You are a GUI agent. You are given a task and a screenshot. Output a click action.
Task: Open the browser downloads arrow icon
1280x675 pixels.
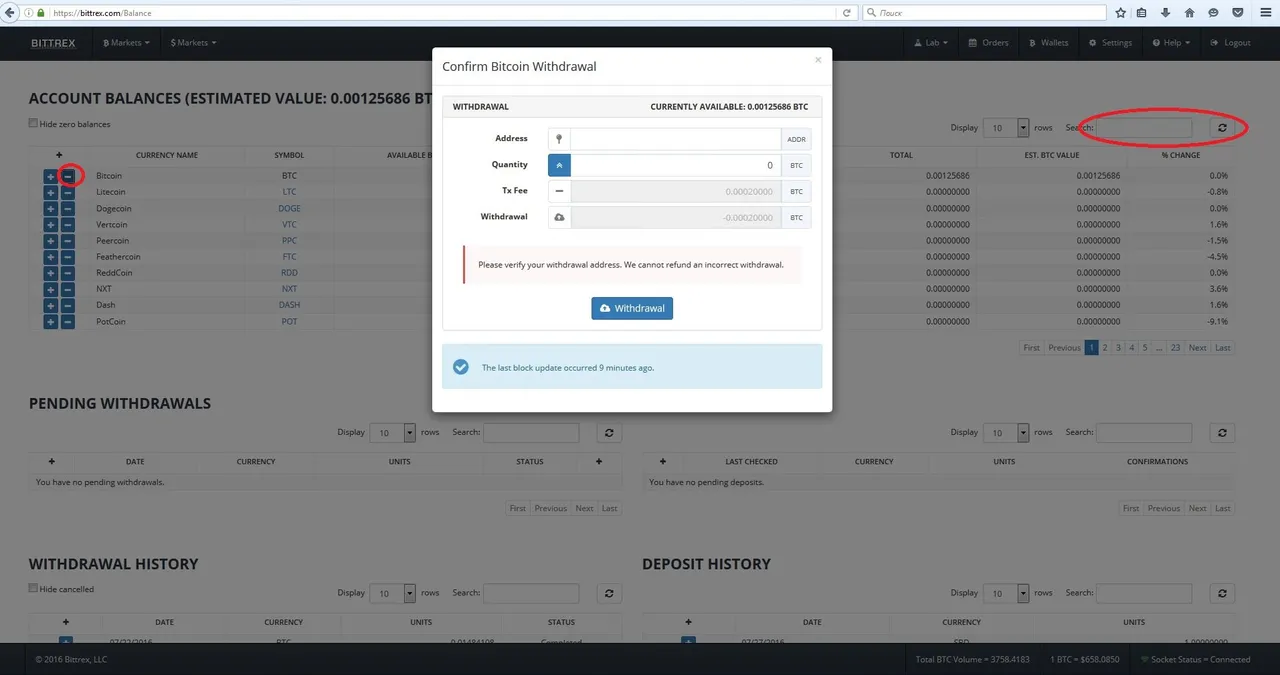(1166, 13)
